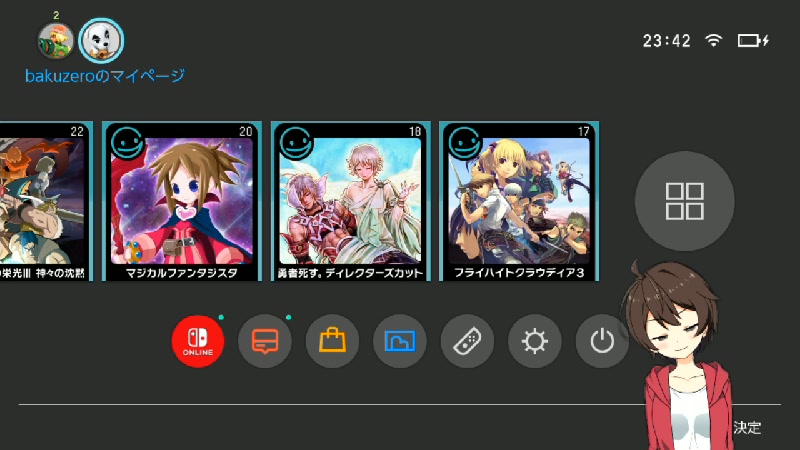800x450 pixels.
Task: Open the Controllers icon
Action: [467, 341]
